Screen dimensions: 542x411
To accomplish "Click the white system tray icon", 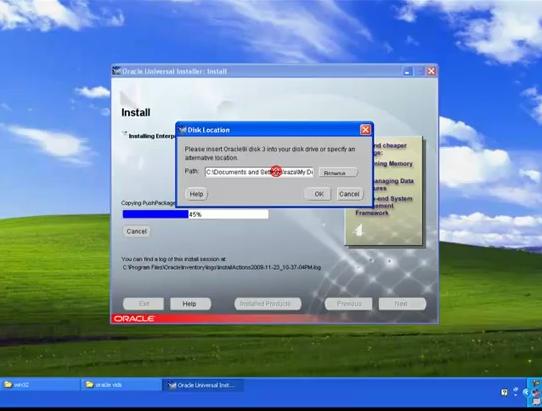I will 504,392.
